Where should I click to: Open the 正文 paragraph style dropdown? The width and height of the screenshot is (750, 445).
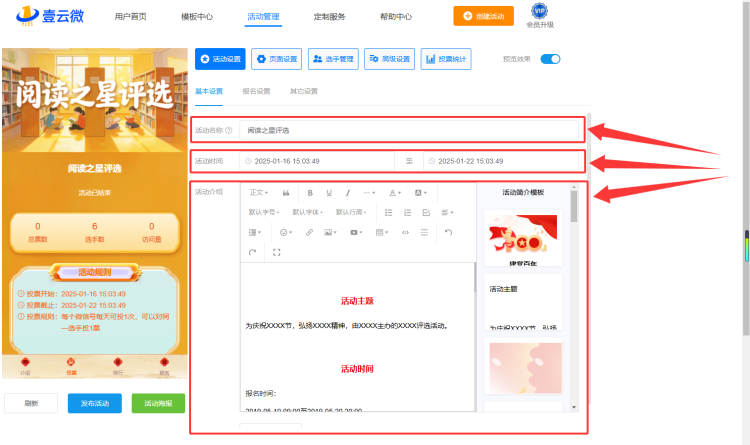pyautogui.click(x=259, y=193)
